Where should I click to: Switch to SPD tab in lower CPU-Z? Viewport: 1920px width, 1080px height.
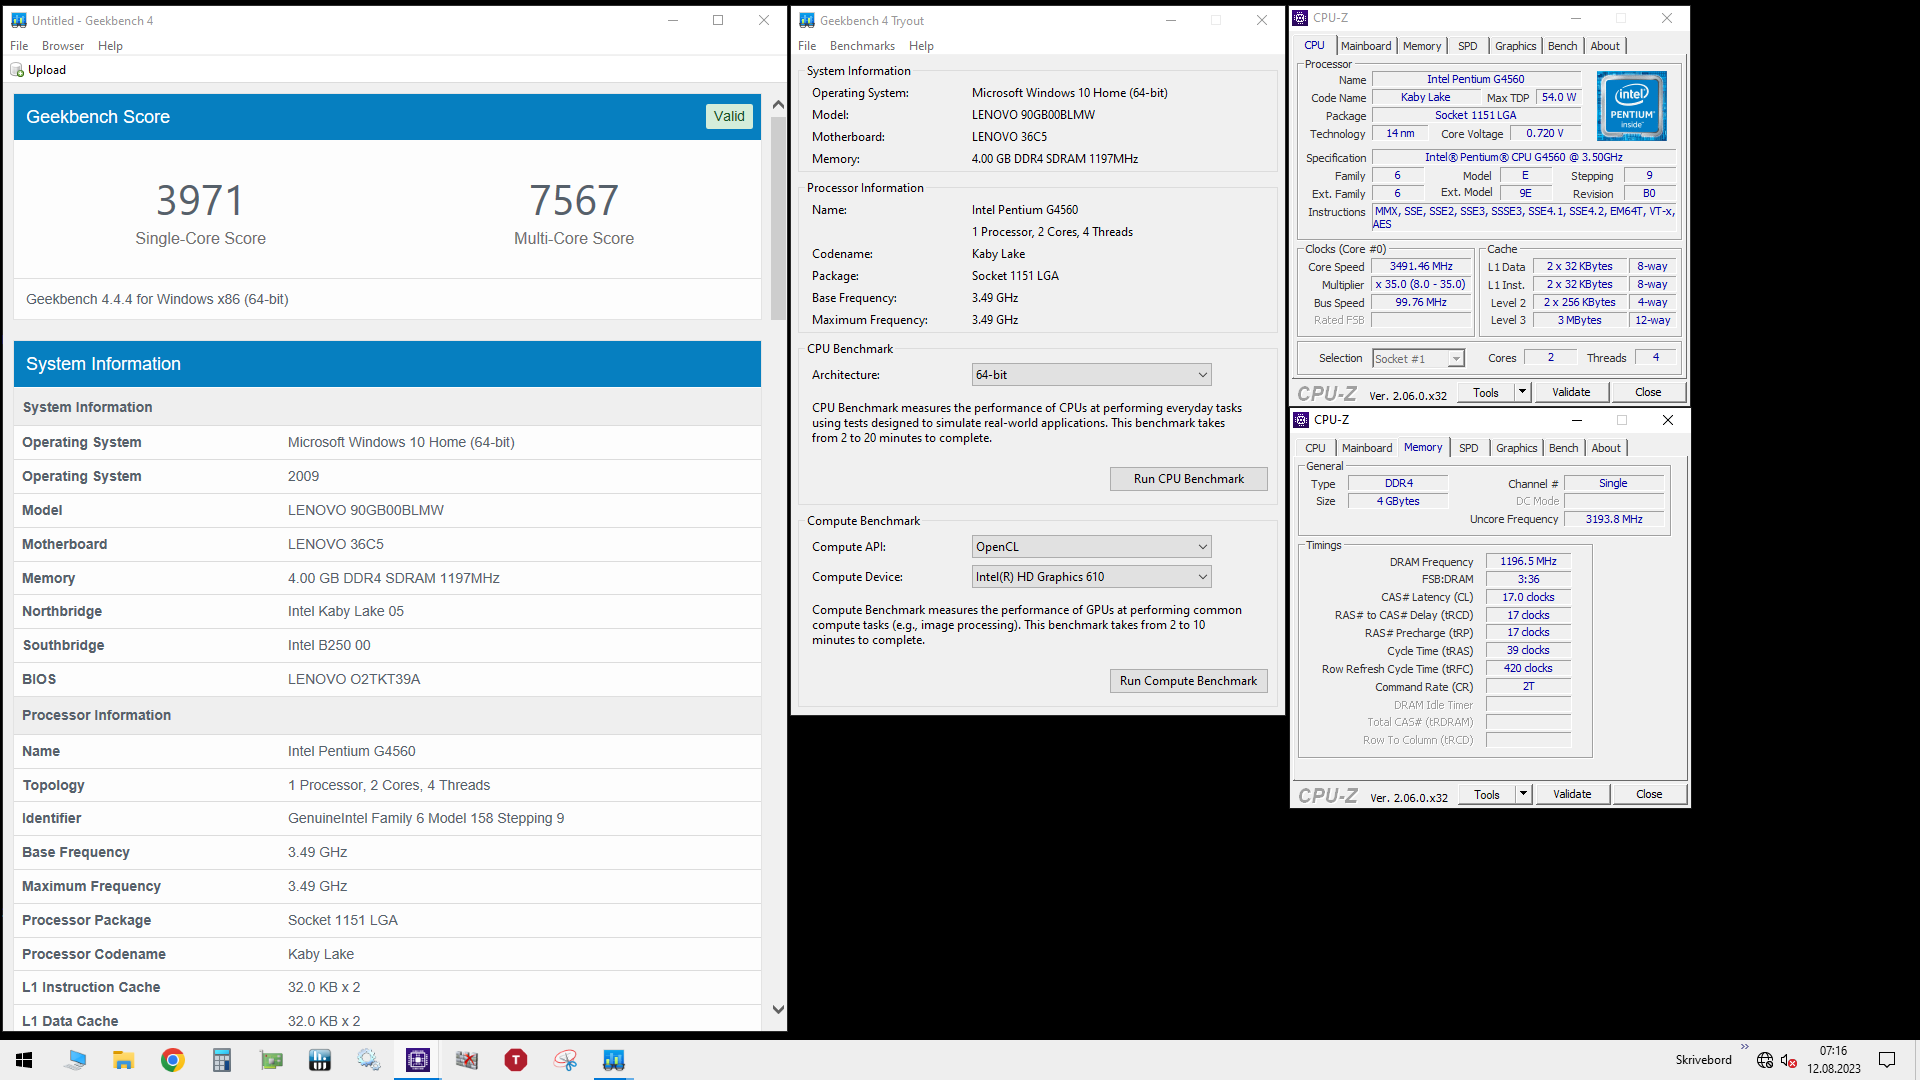coord(1468,448)
